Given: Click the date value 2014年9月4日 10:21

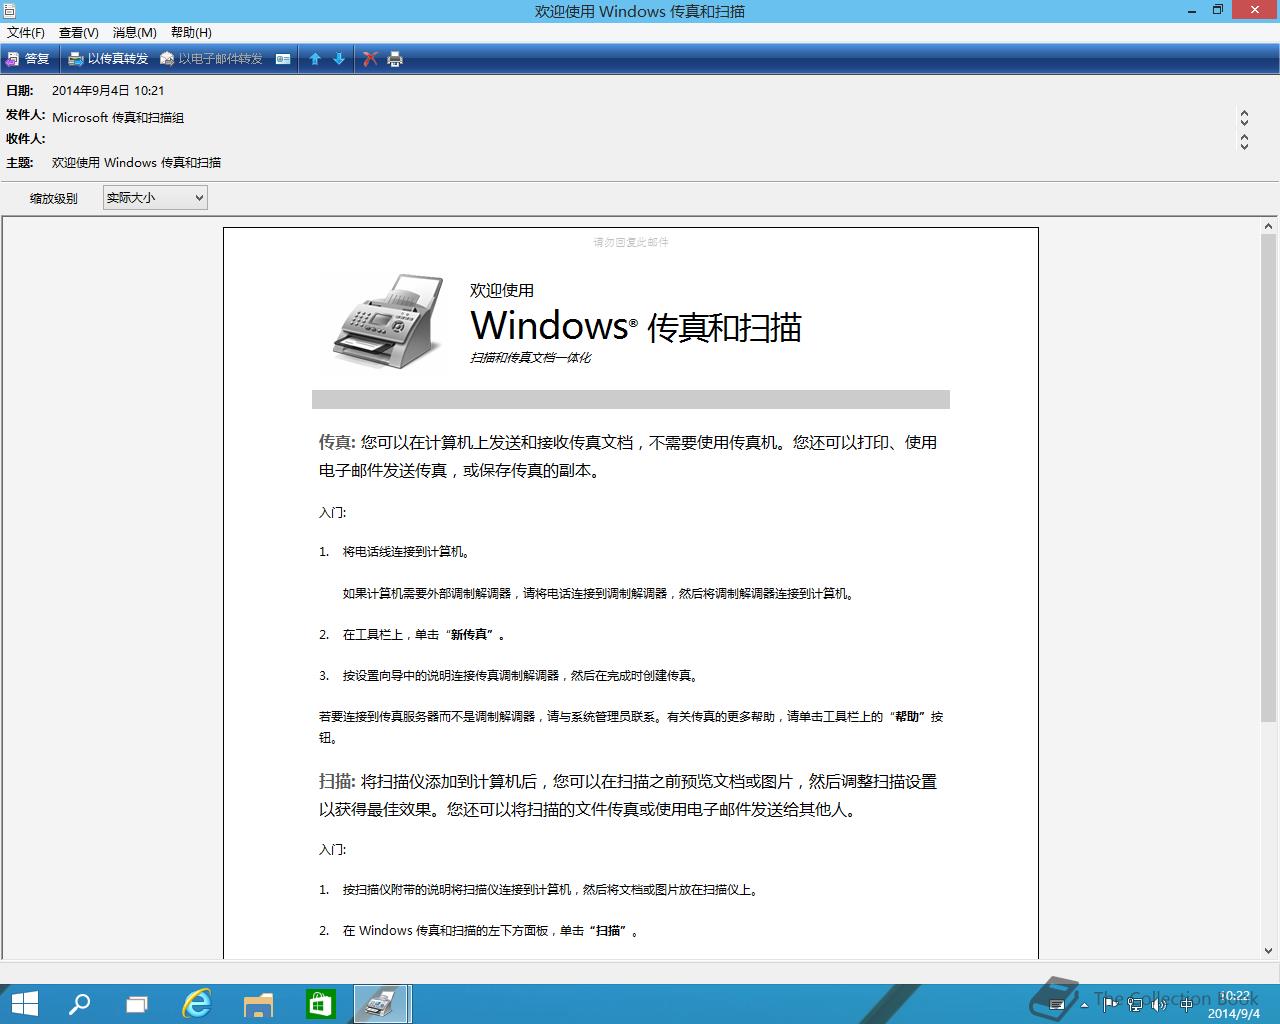Looking at the screenshot, I should tap(108, 90).
